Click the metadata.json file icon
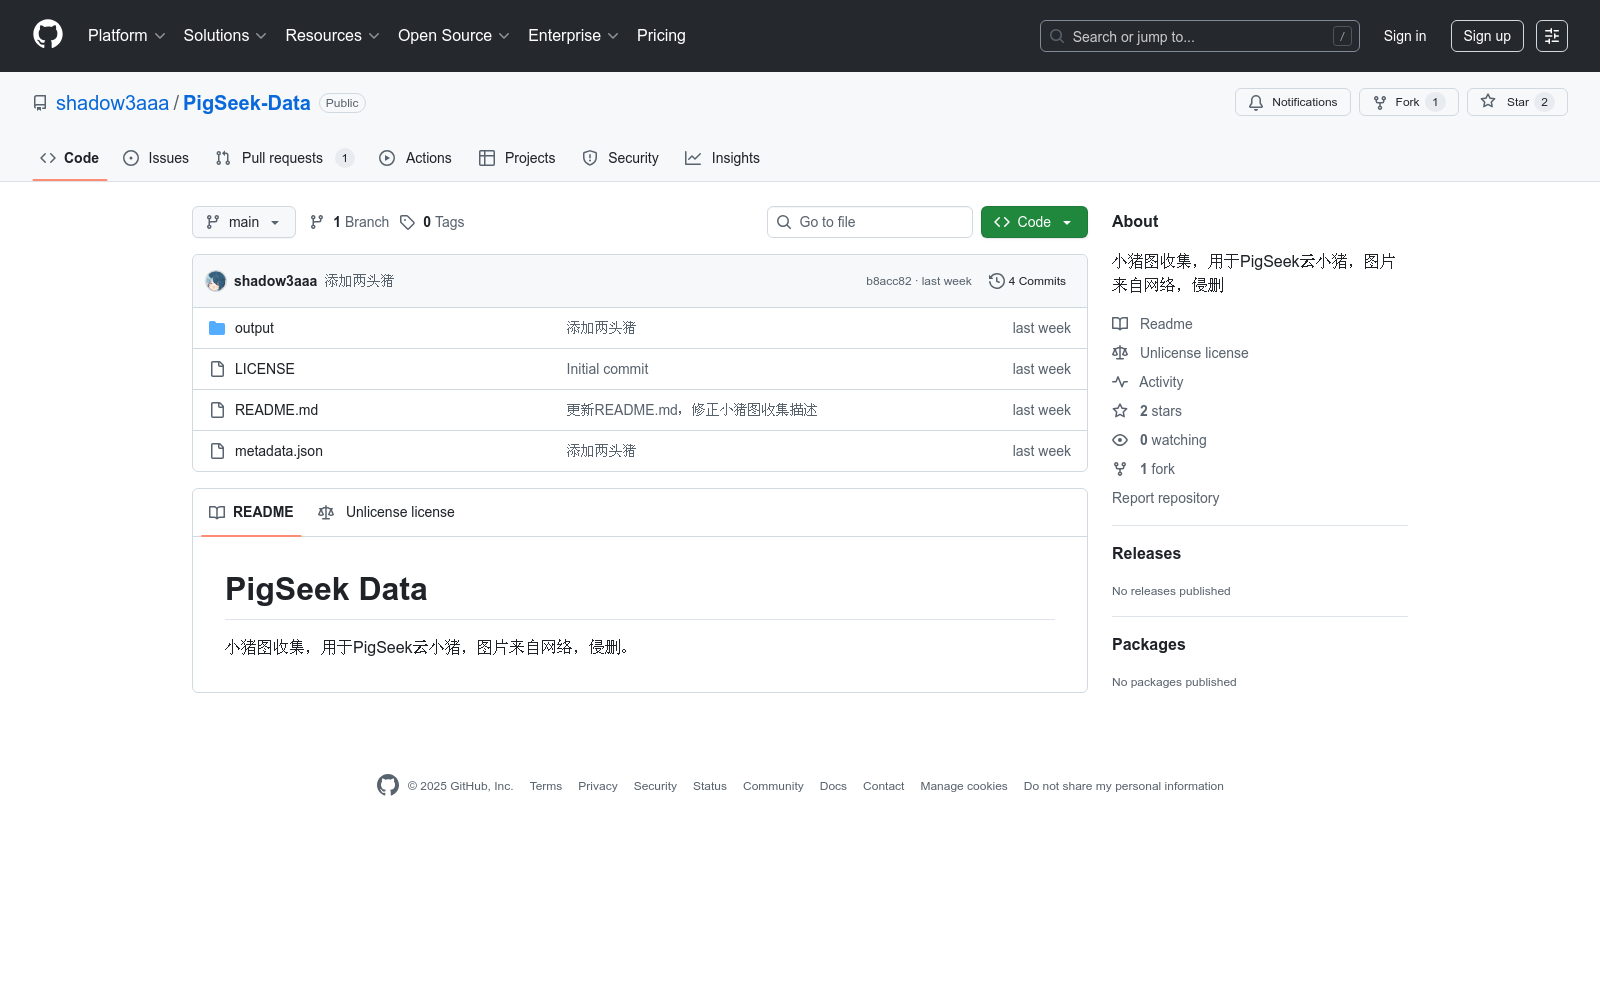Image resolution: width=1600 pixels, height=1000 pixels. point(217,451)
